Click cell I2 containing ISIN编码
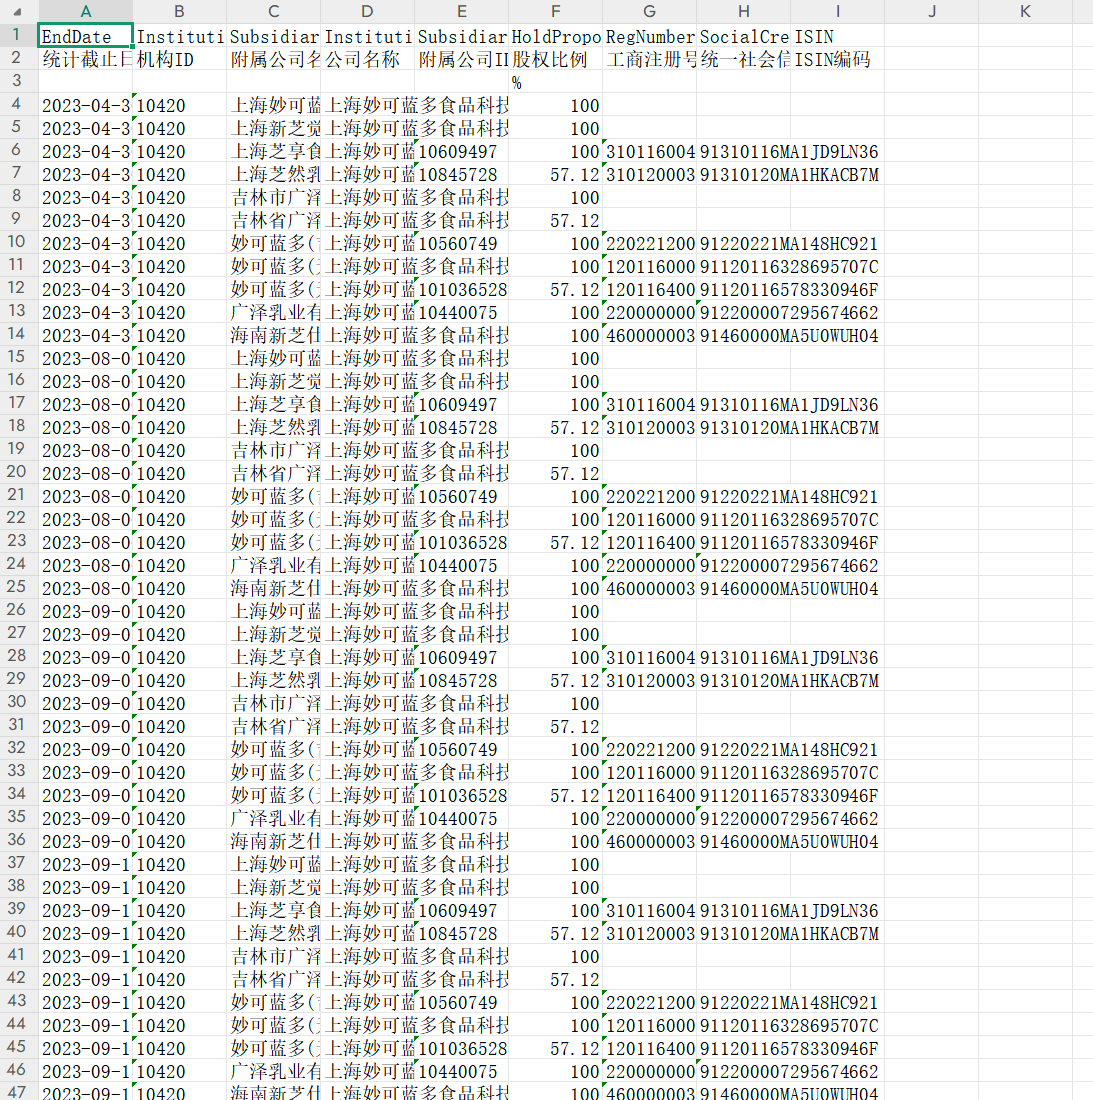Screen dimensions: 1093x1100 (838, 59)
